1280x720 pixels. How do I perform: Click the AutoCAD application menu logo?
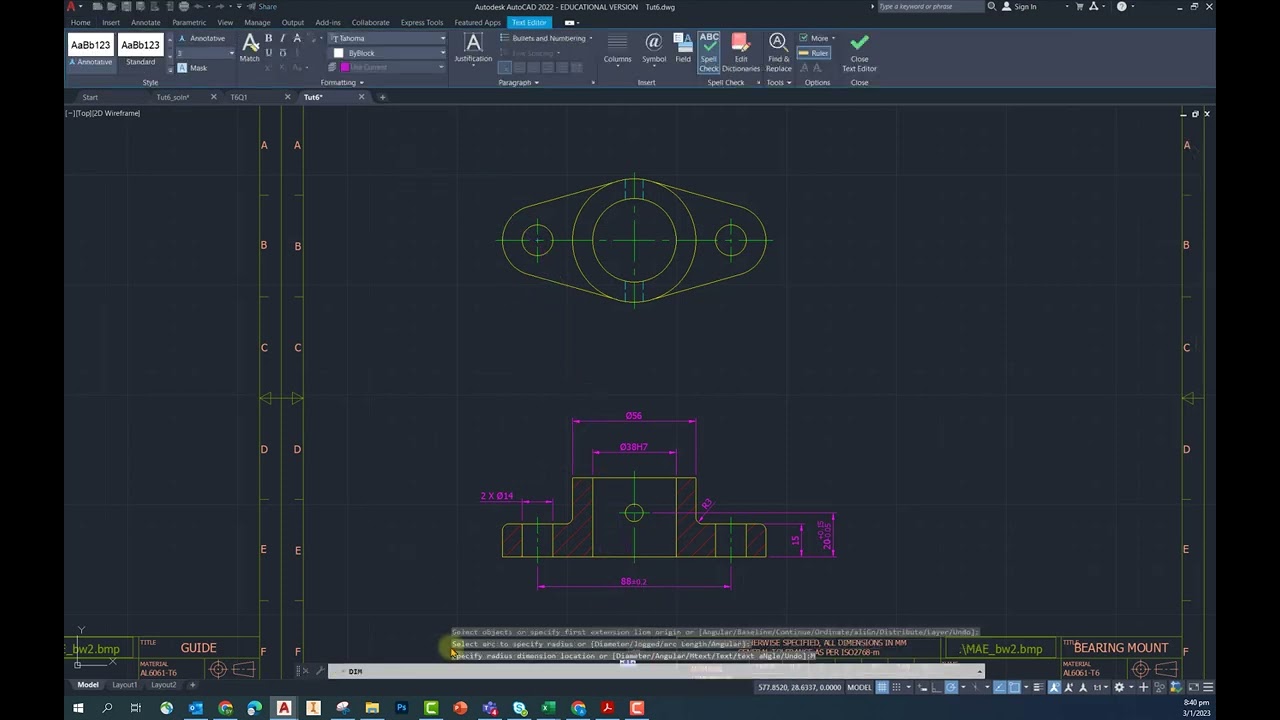(71, 7)
